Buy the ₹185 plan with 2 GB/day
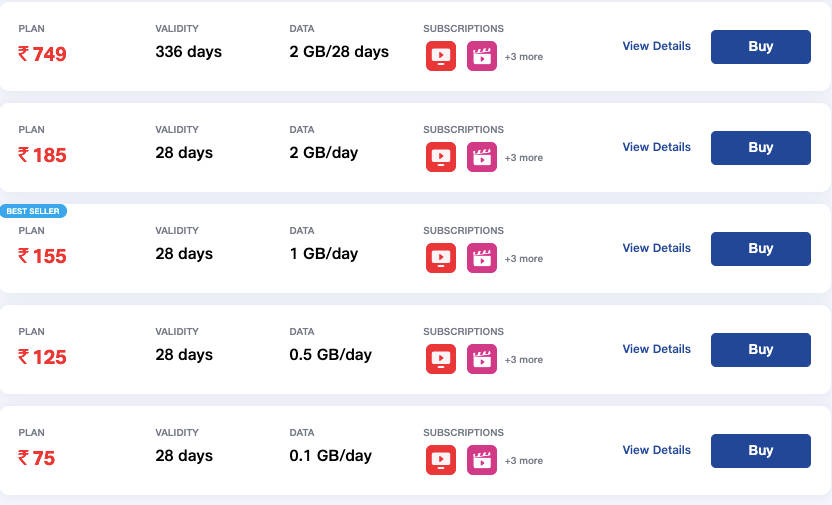 [760, 148]
